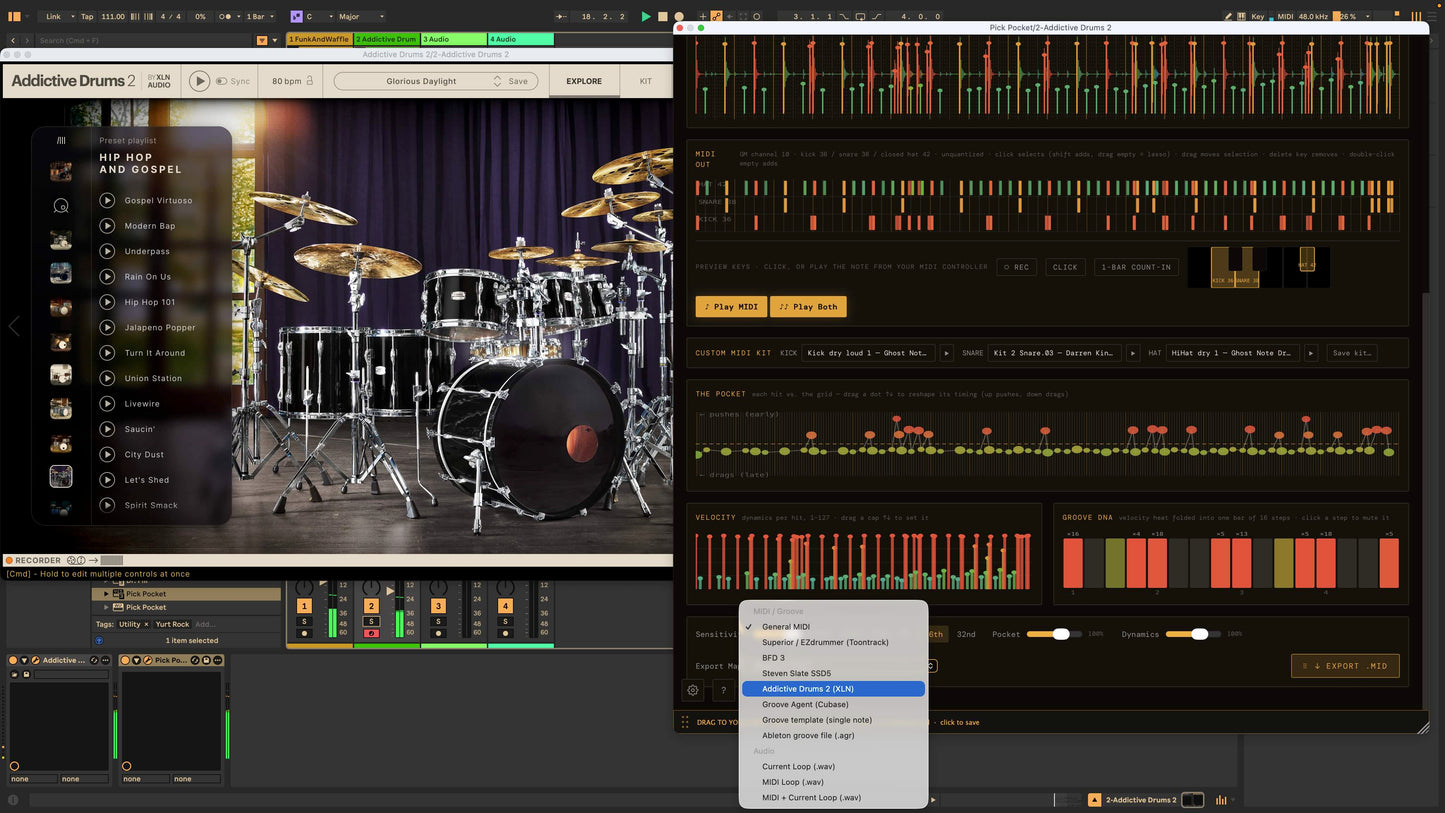Click the Play MIDI button
This screenshot has width=1445, height=813.
pyautogui.click(x=731, y=307)
